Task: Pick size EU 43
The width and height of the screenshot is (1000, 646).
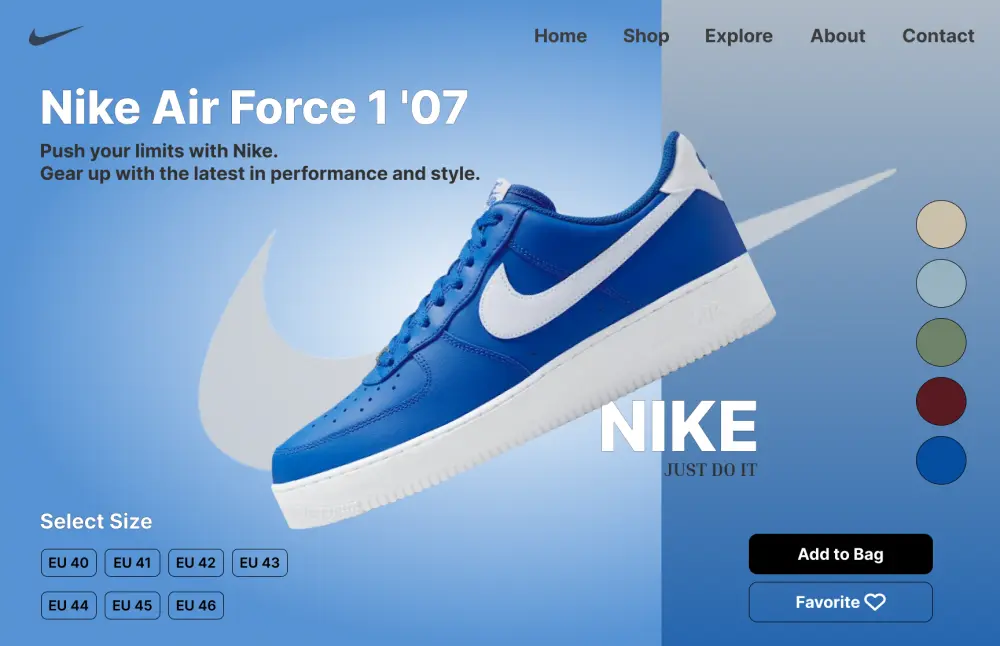Action: point(260,562)
